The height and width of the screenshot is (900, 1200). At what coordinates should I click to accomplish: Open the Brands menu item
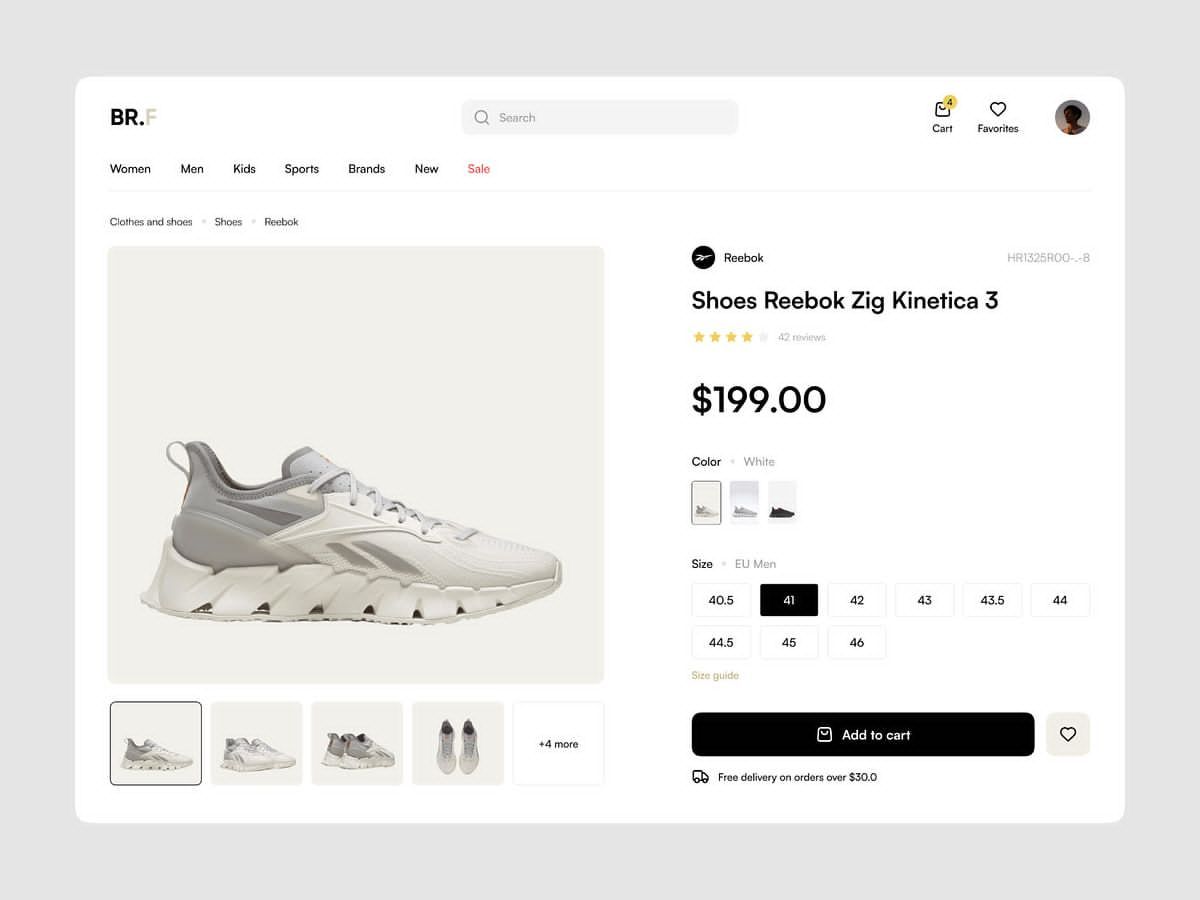point(366,169)
